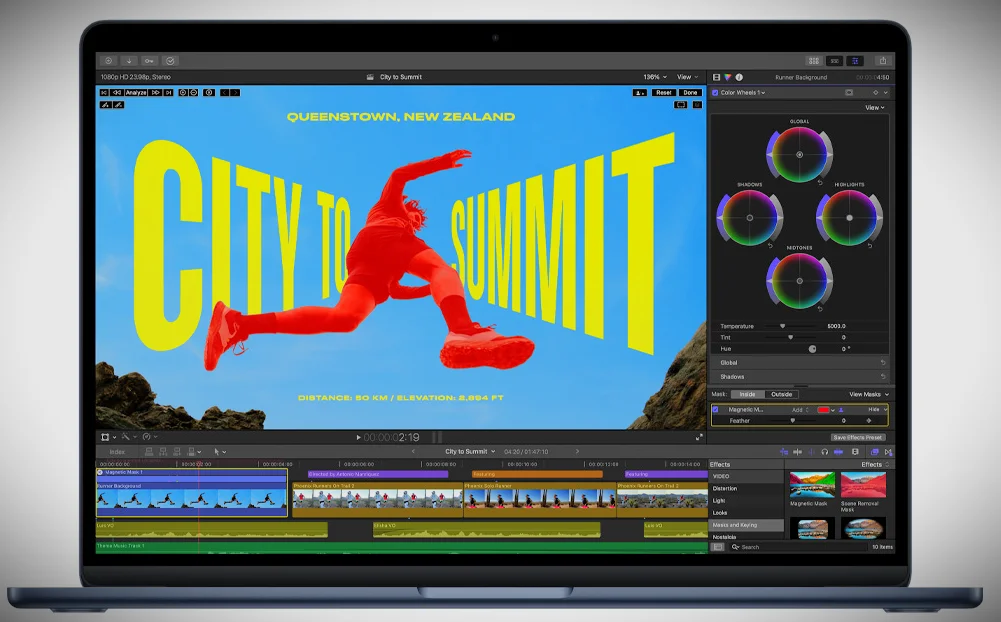The image size is (1001, 622).
Task: Click Done in the viewer
Action: (x=690, y=93)
